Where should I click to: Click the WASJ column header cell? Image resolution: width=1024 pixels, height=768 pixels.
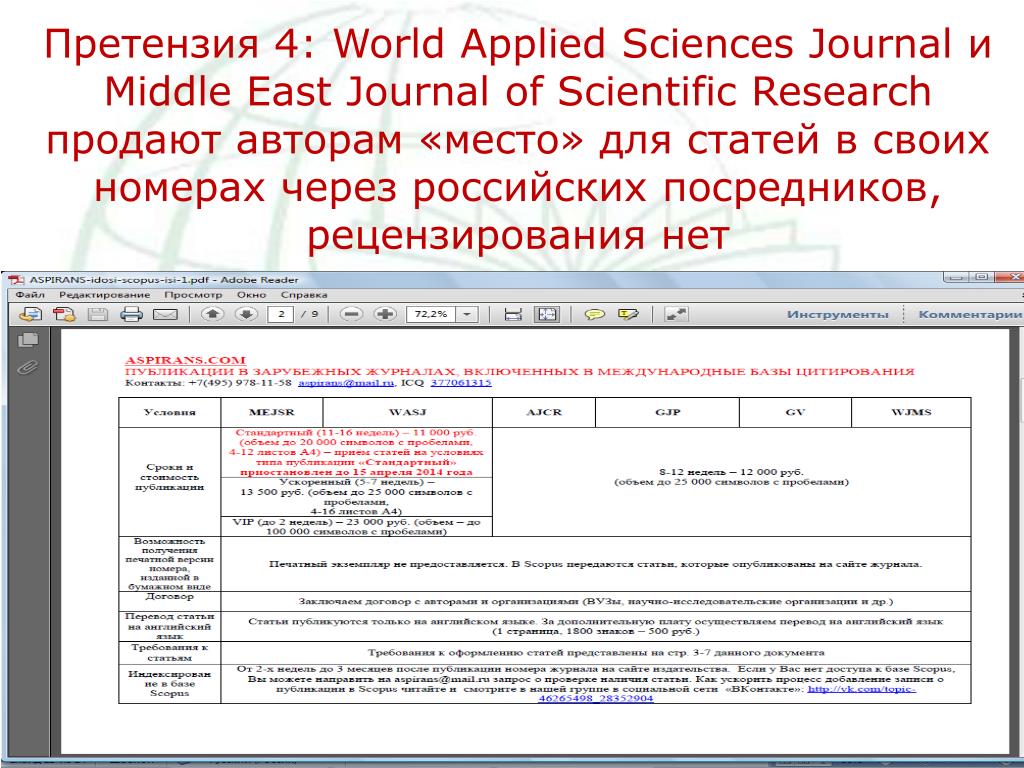point(408,412)
